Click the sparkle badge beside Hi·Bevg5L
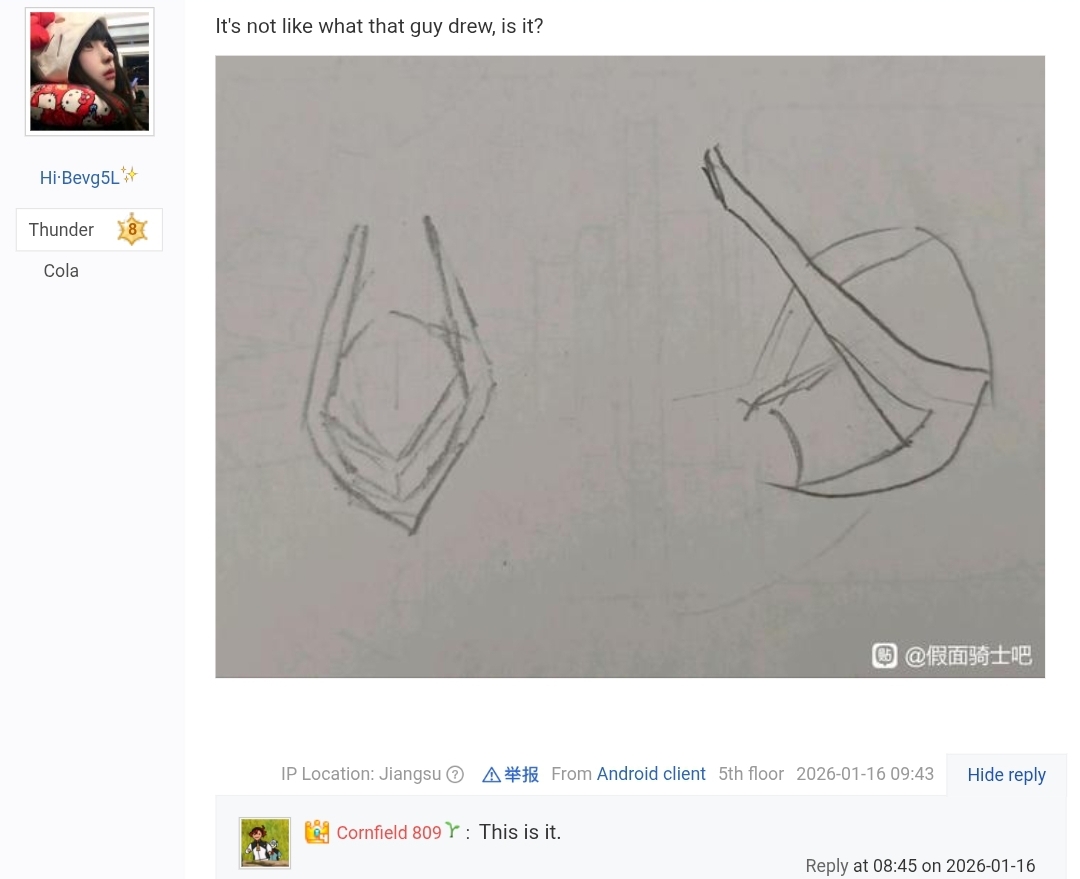The height and width of the screenshot is (879, 1080). coord(129,175)
